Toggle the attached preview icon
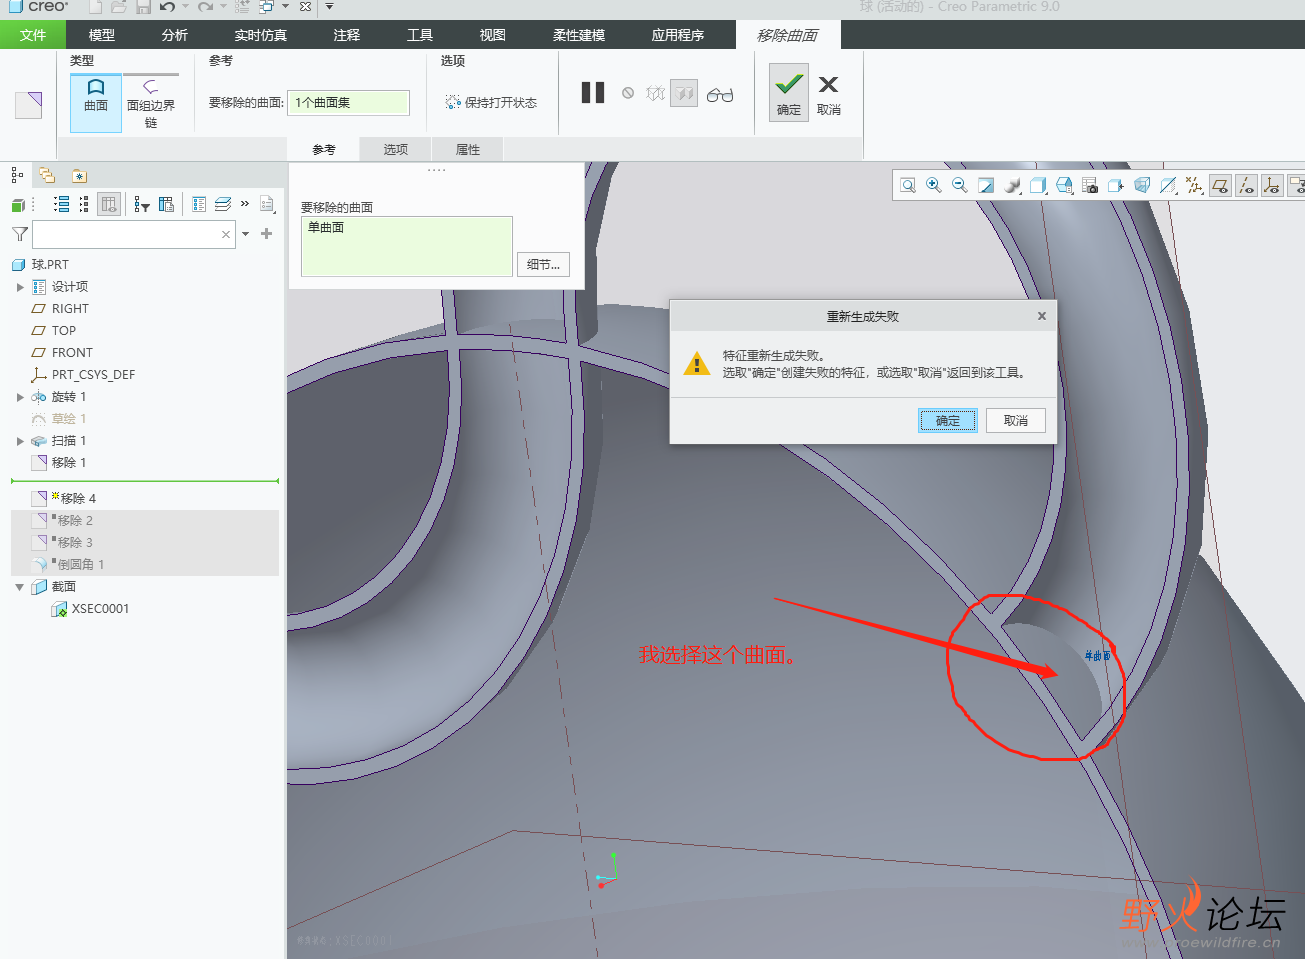1305x959 pixels. 684,93
